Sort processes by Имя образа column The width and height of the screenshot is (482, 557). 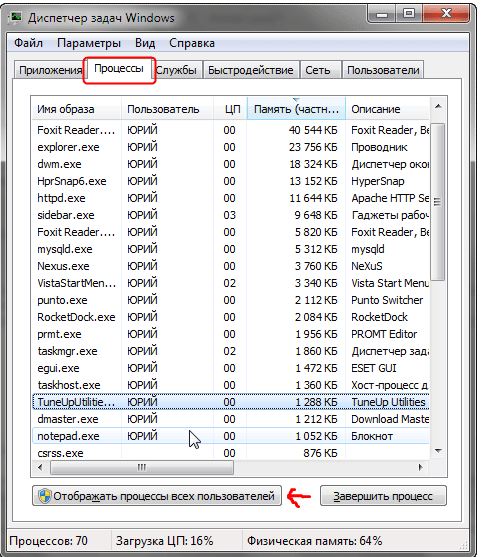tap(77, 109)
